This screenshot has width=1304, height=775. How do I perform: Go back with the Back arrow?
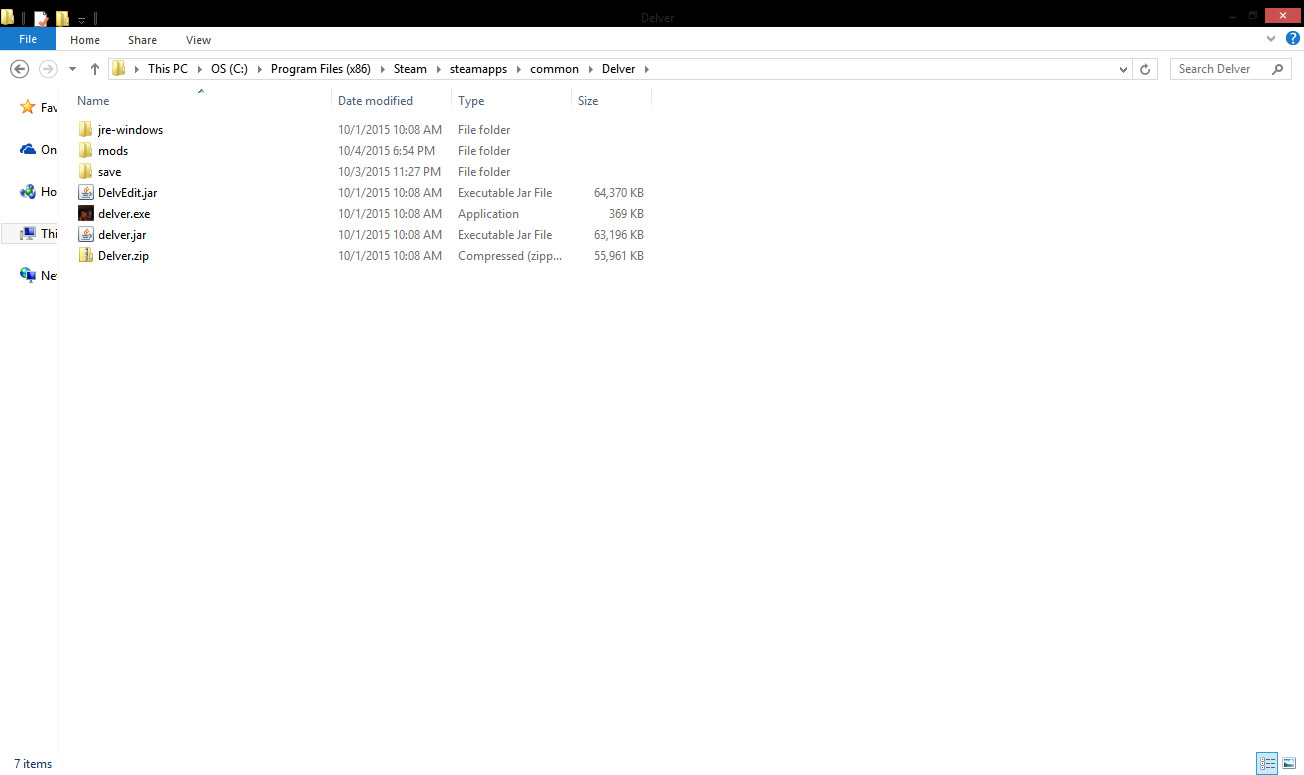(19, 69)
